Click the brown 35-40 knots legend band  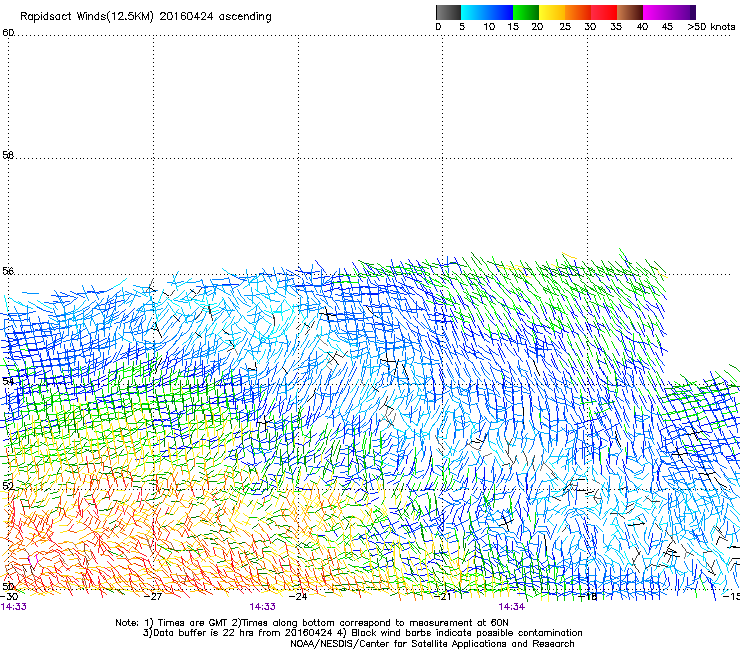point(630,12)
